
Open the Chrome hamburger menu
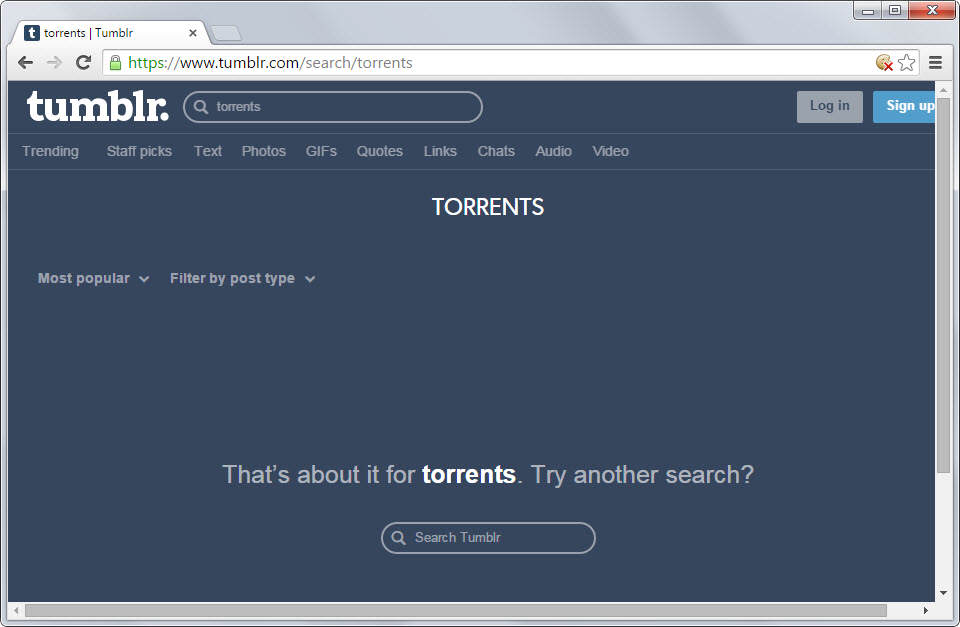[x=935, y=62]
